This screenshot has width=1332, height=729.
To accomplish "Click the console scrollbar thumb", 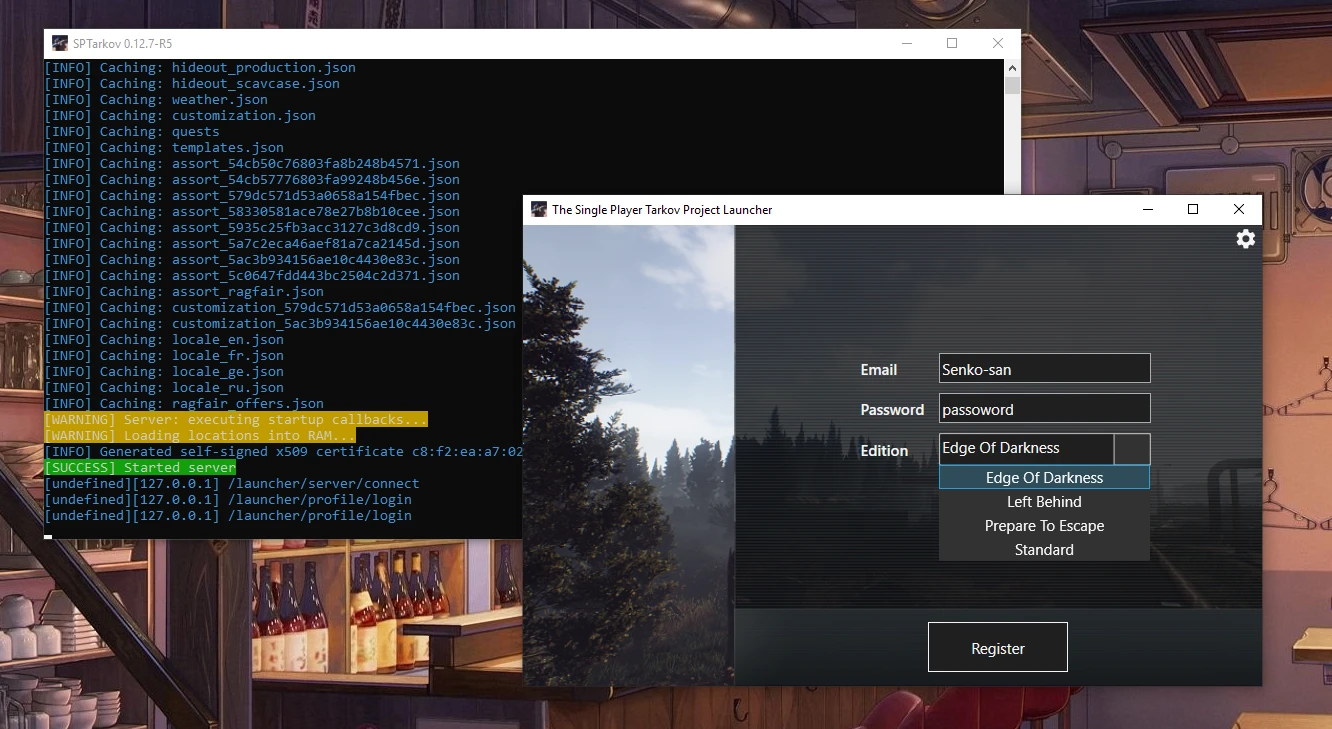I will (x=1012, y=85).
